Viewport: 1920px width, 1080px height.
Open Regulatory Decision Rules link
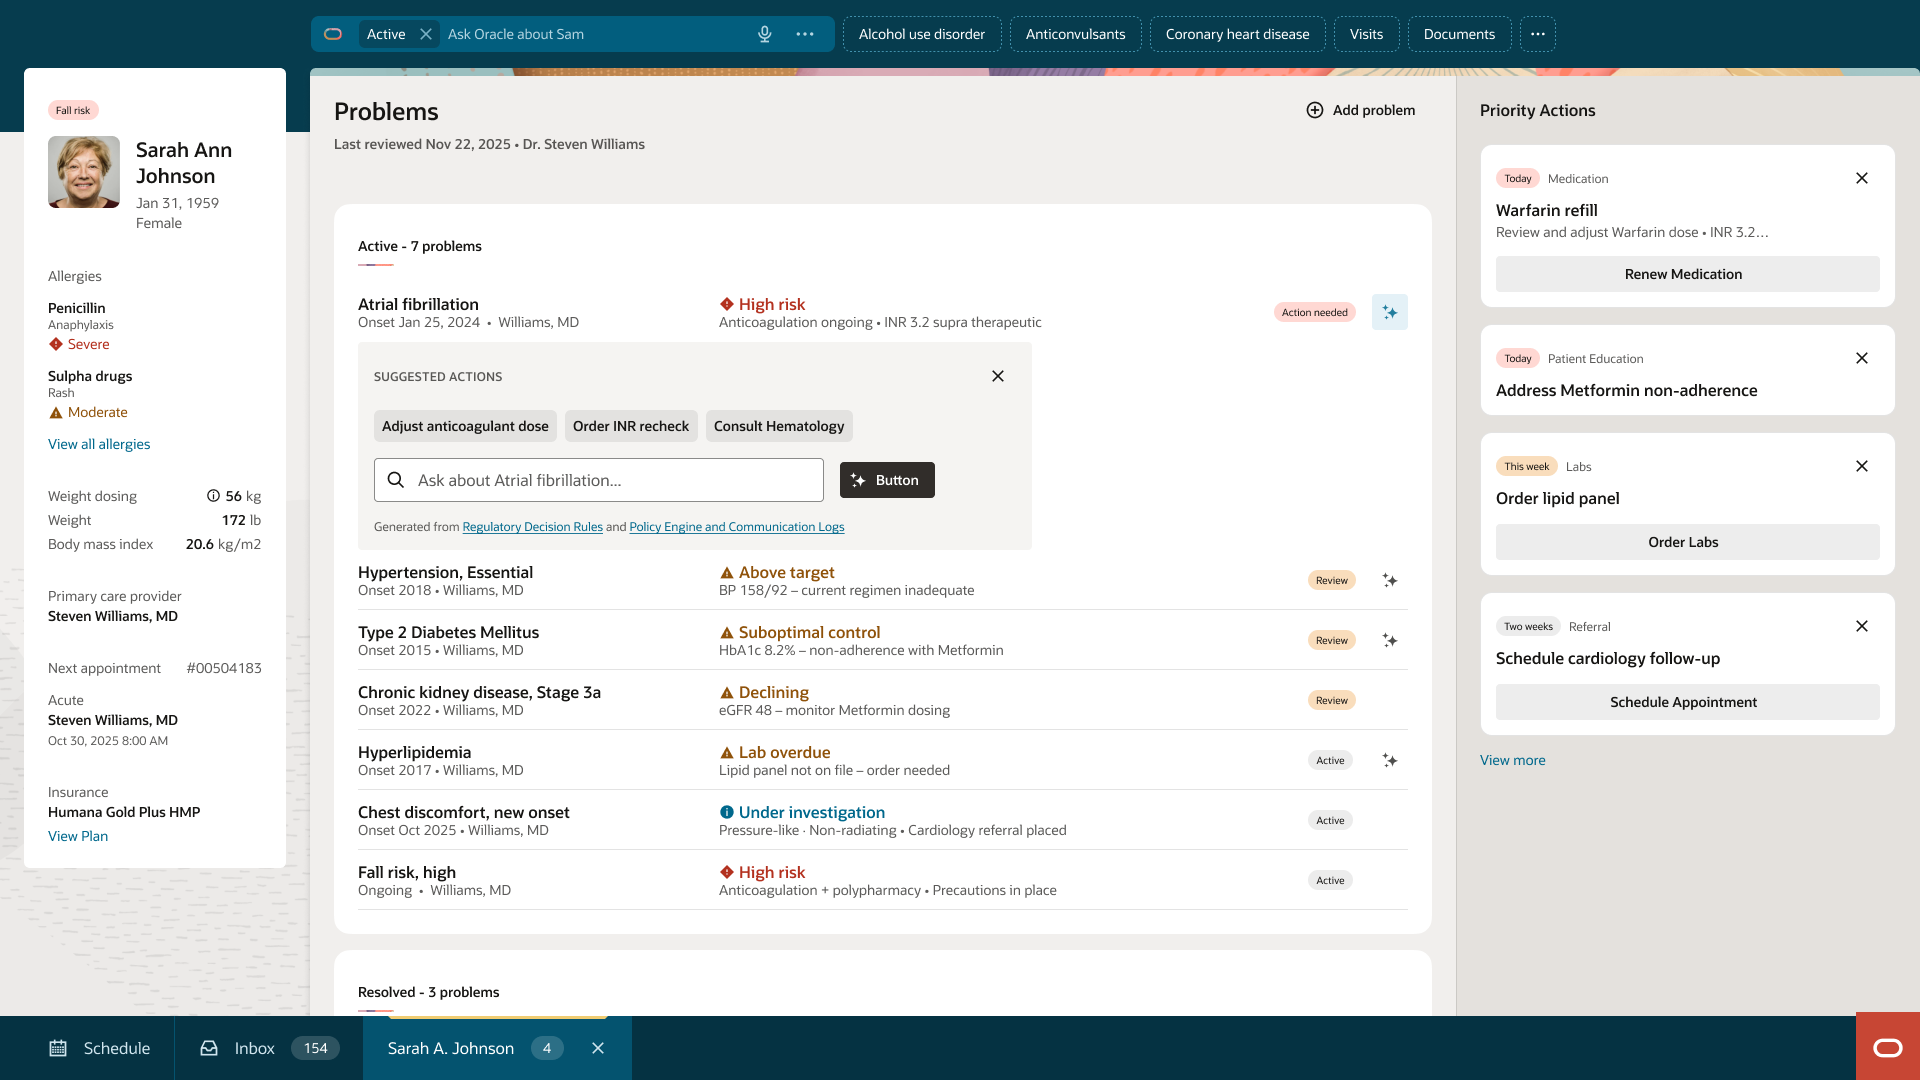(x=532, y=527)
